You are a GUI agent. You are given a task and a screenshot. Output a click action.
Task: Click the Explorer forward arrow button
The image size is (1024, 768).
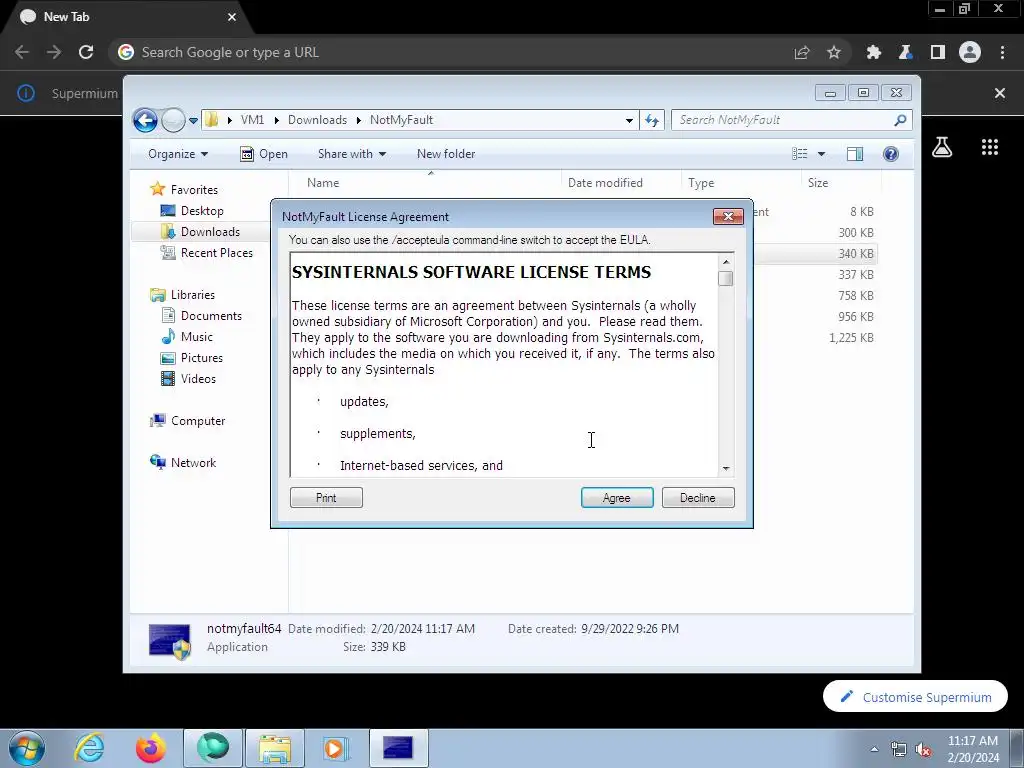pyautogui.click(x=173, y=120)
